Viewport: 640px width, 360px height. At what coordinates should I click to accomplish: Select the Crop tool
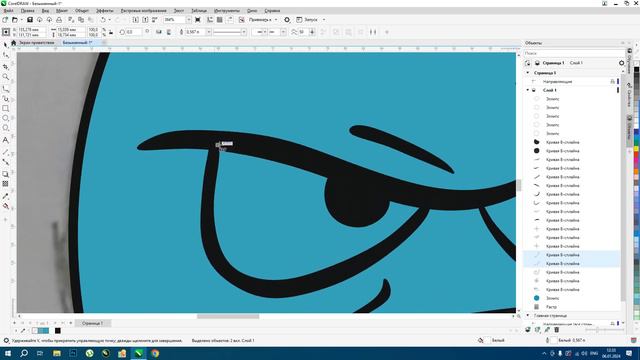point(5,66)
